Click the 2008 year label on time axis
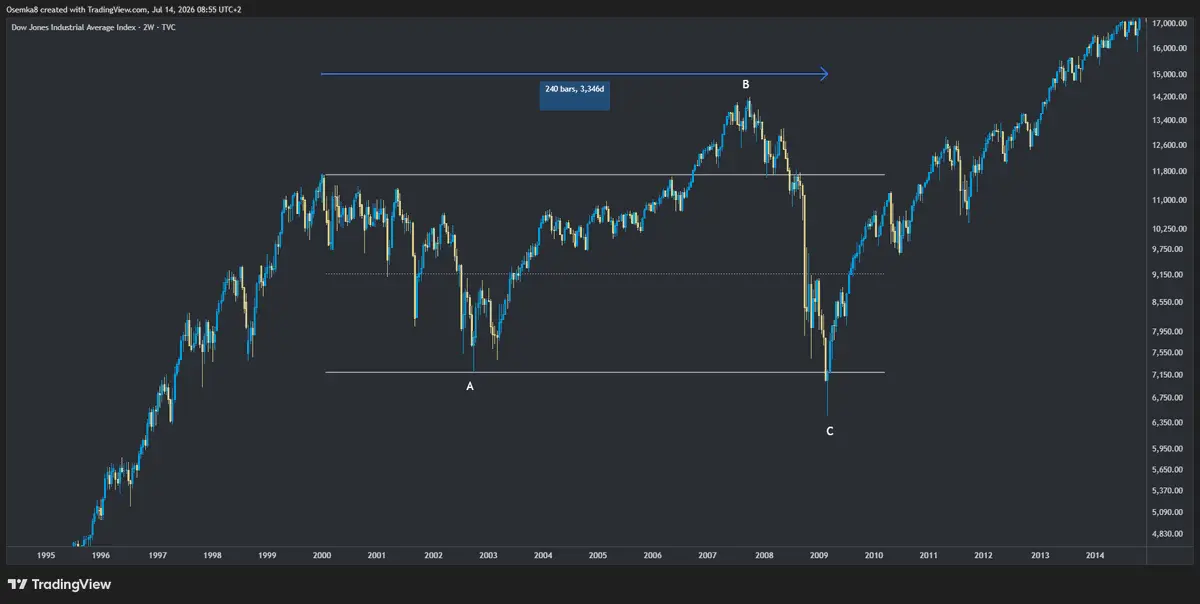 [764, 555]
